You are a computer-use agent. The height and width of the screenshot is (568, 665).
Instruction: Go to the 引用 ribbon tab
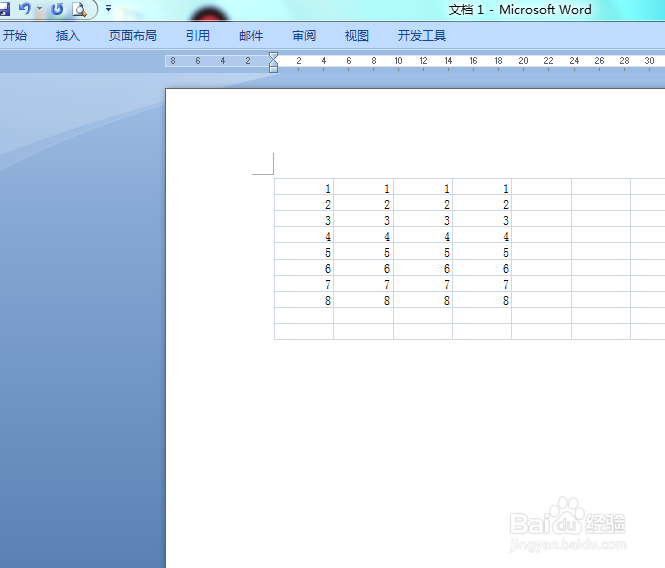click(198, 36)
